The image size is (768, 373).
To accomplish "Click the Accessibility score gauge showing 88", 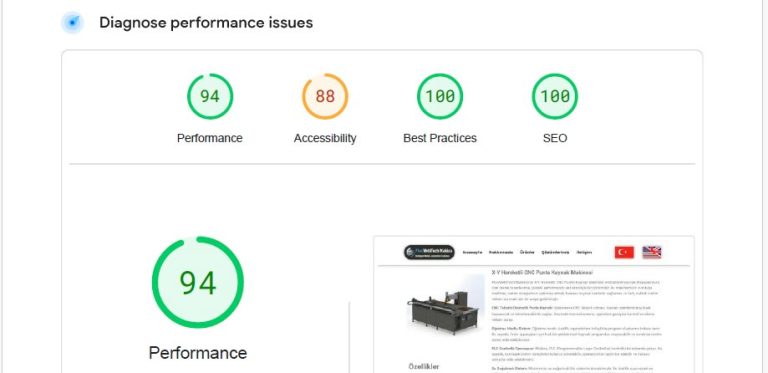I will [325, 96].
